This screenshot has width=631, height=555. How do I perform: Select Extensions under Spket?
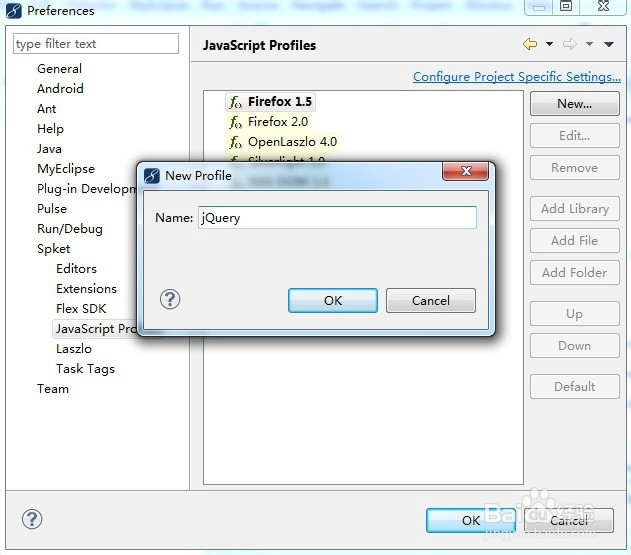pos(87,289)
